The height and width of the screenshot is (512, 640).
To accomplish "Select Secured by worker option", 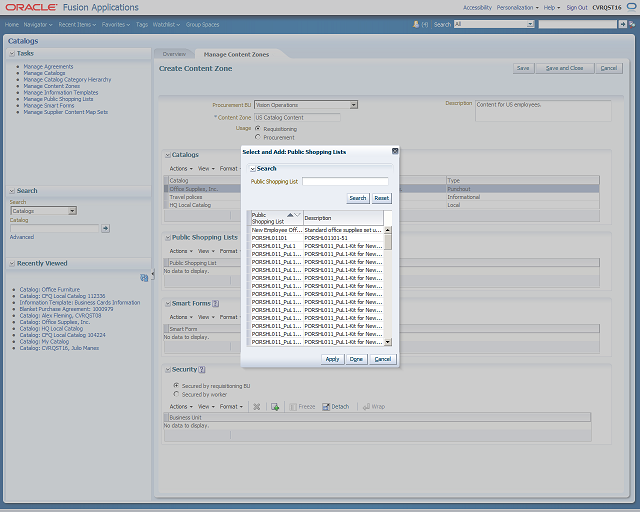I will (x=176, y=394).
